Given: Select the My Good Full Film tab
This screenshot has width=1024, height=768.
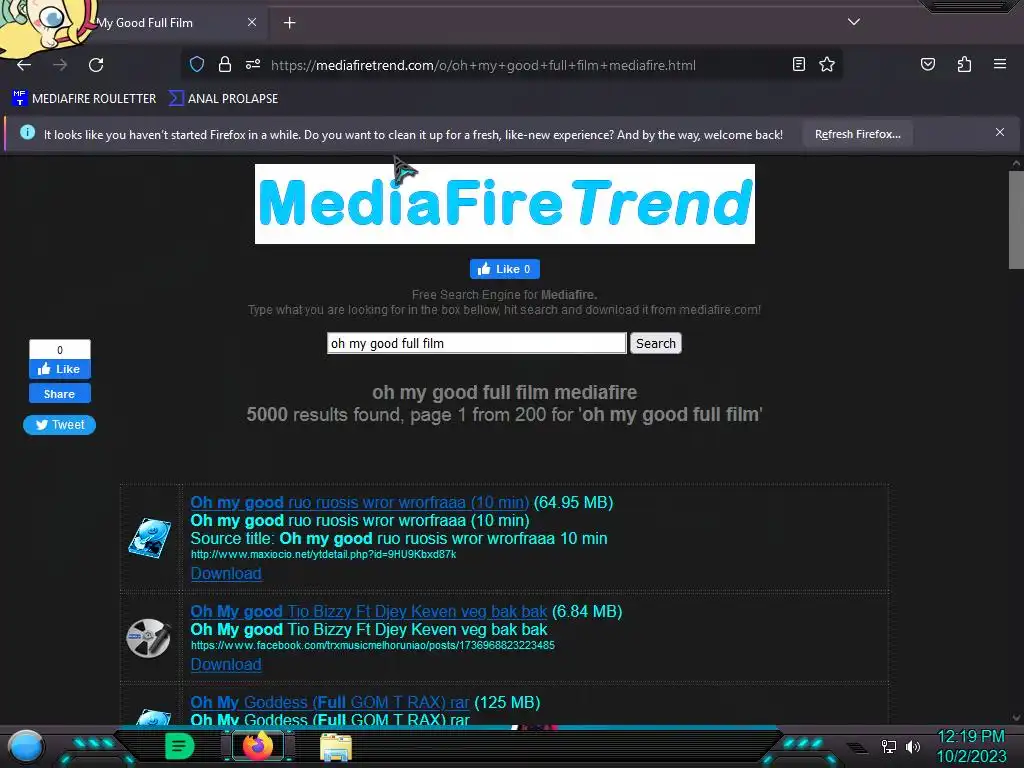Looking at the screenshot, I should [x=145, y=23].
